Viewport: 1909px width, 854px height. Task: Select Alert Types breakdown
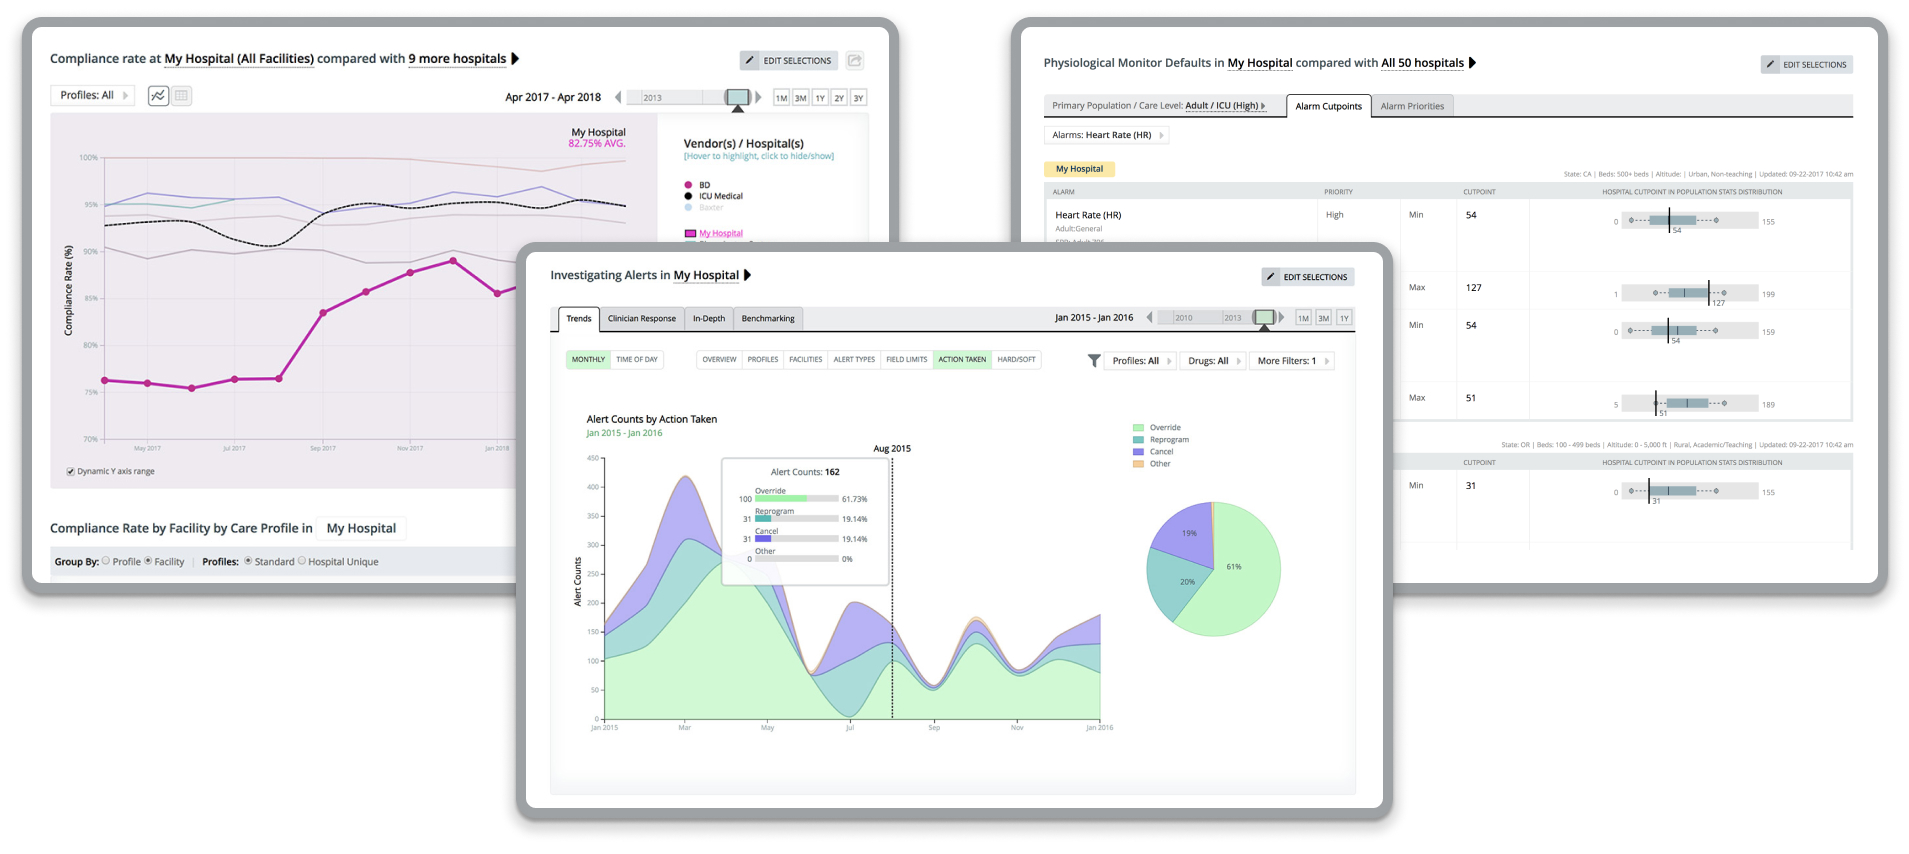(x=854, y=360)
